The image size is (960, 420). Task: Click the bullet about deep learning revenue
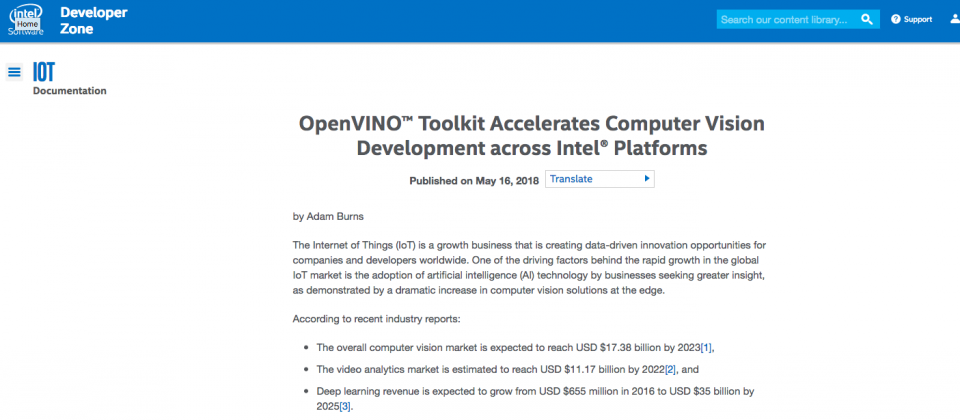coord(535,398)
